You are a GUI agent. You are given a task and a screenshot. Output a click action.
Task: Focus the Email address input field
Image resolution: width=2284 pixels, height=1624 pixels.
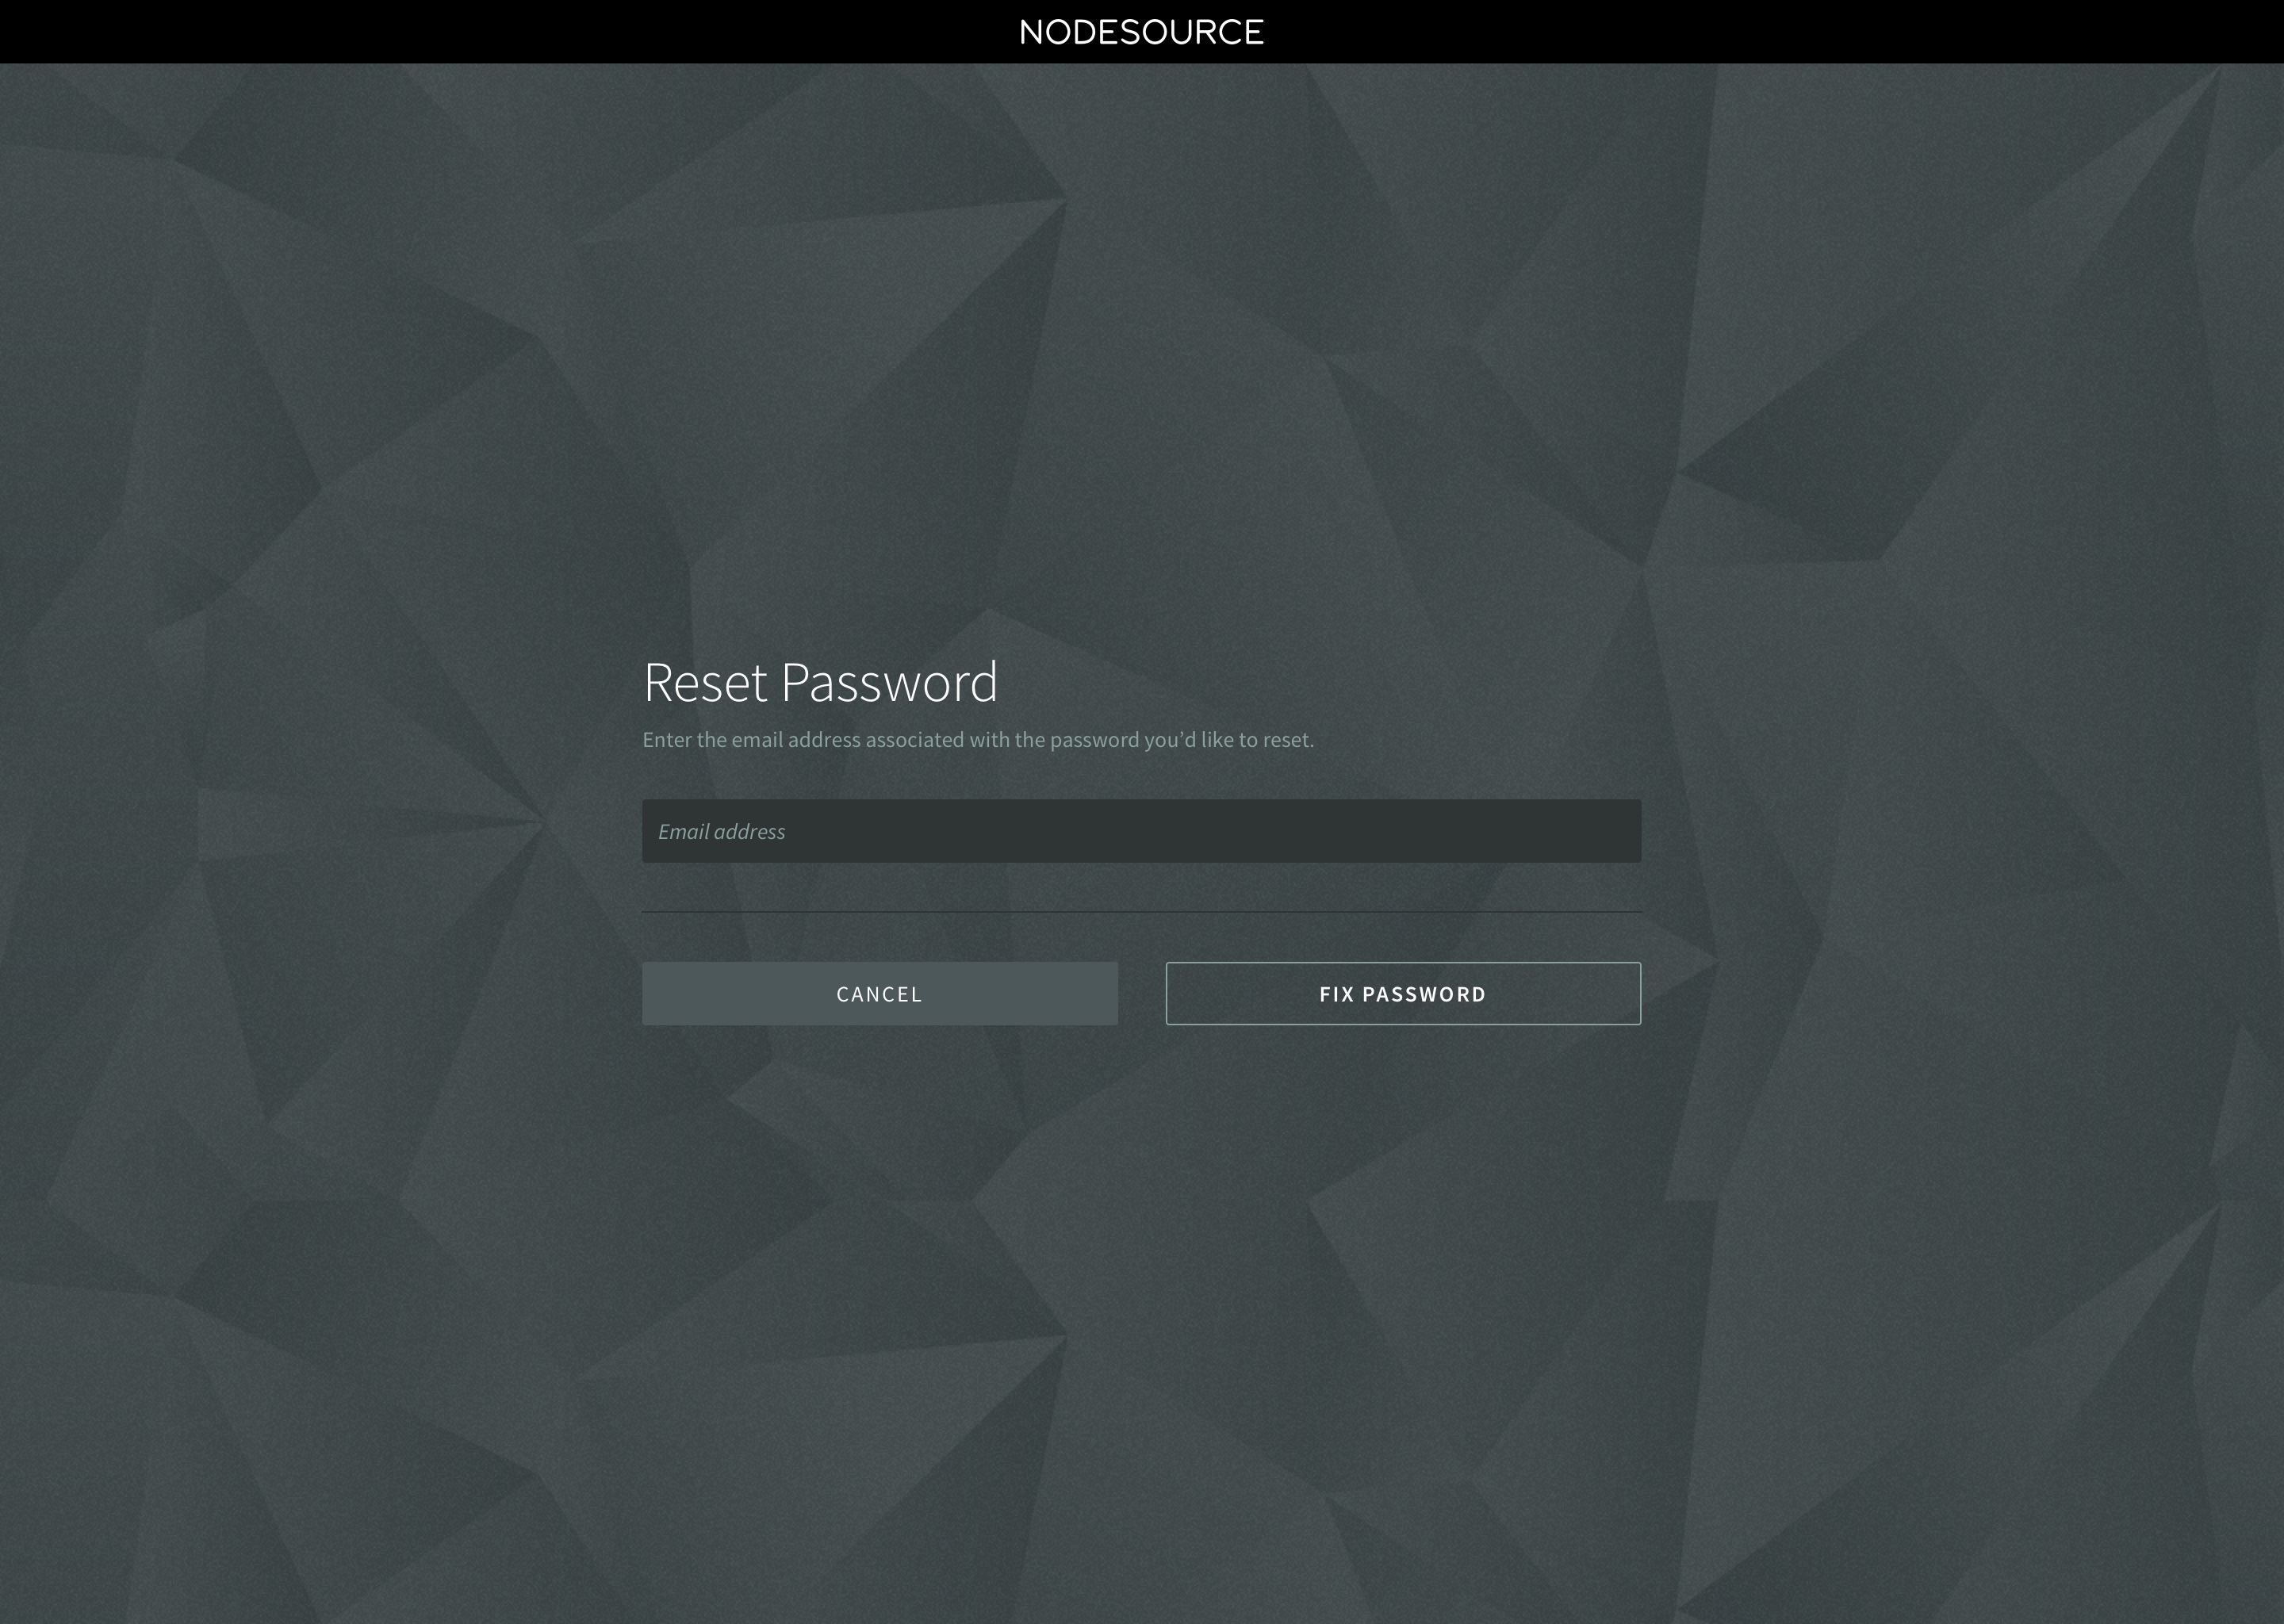(x=1141, y=831)
